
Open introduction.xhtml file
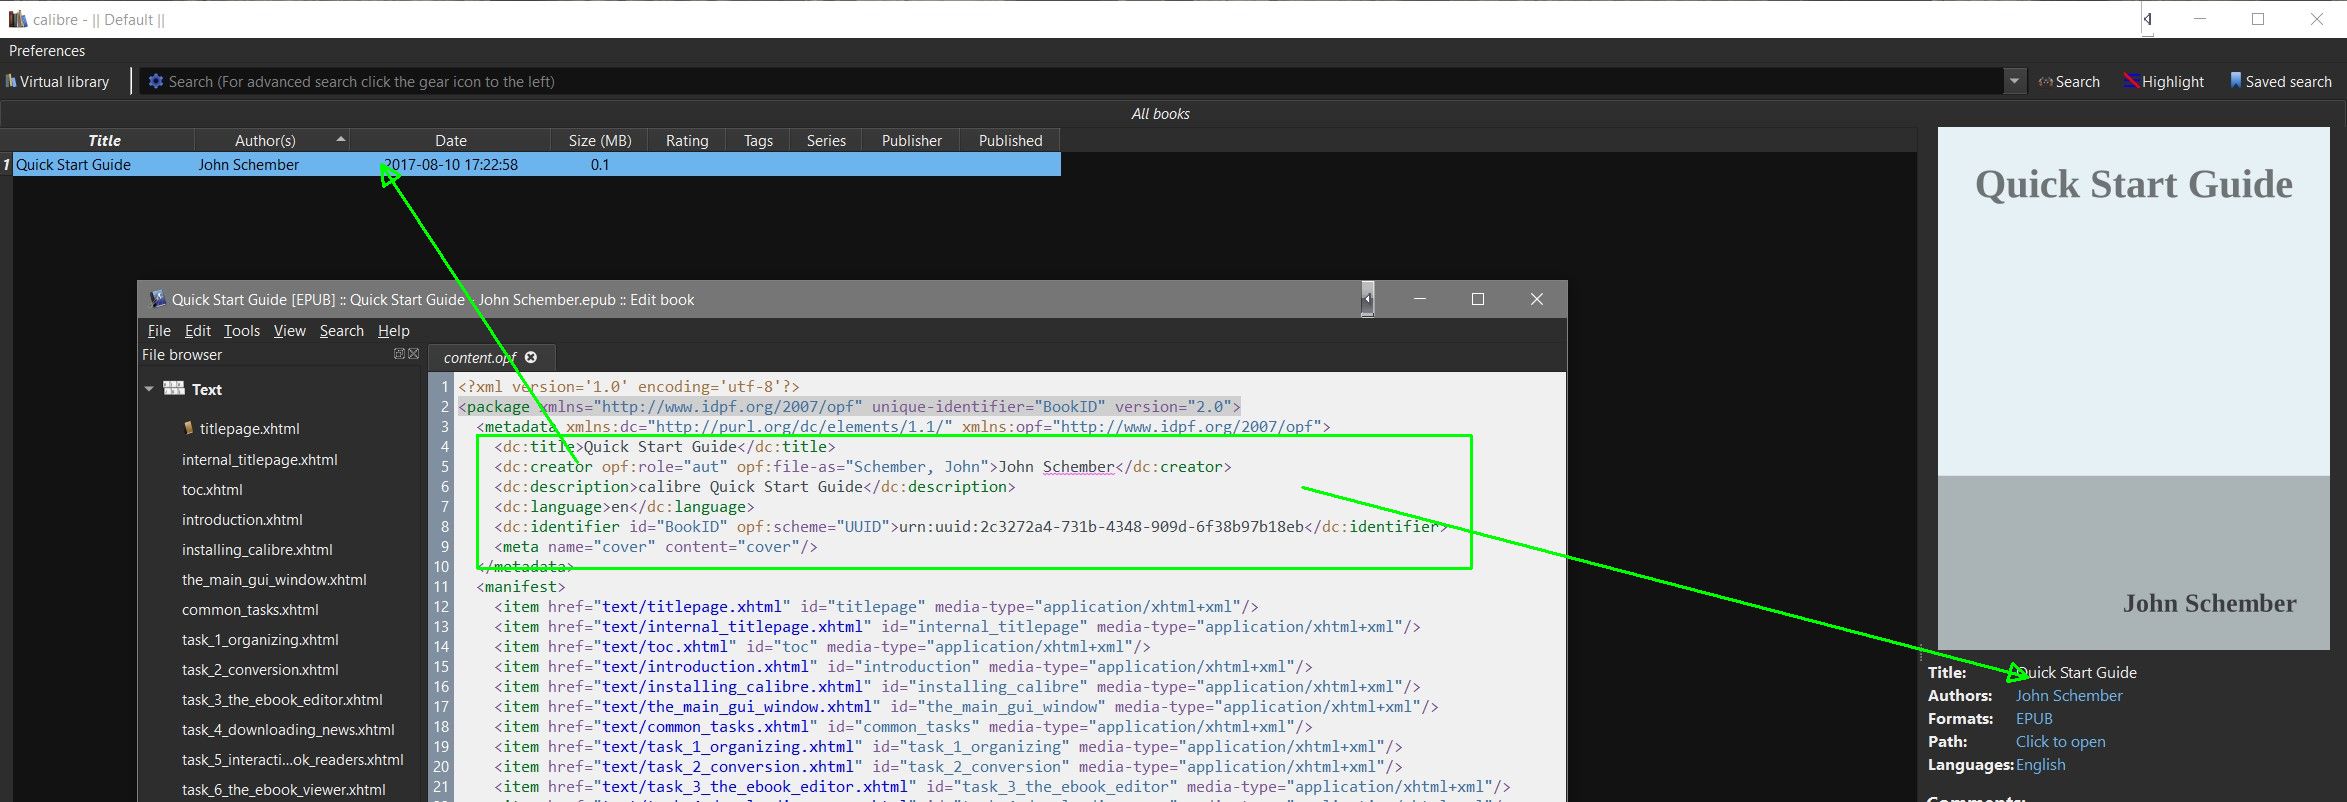[x=242, y=520]
